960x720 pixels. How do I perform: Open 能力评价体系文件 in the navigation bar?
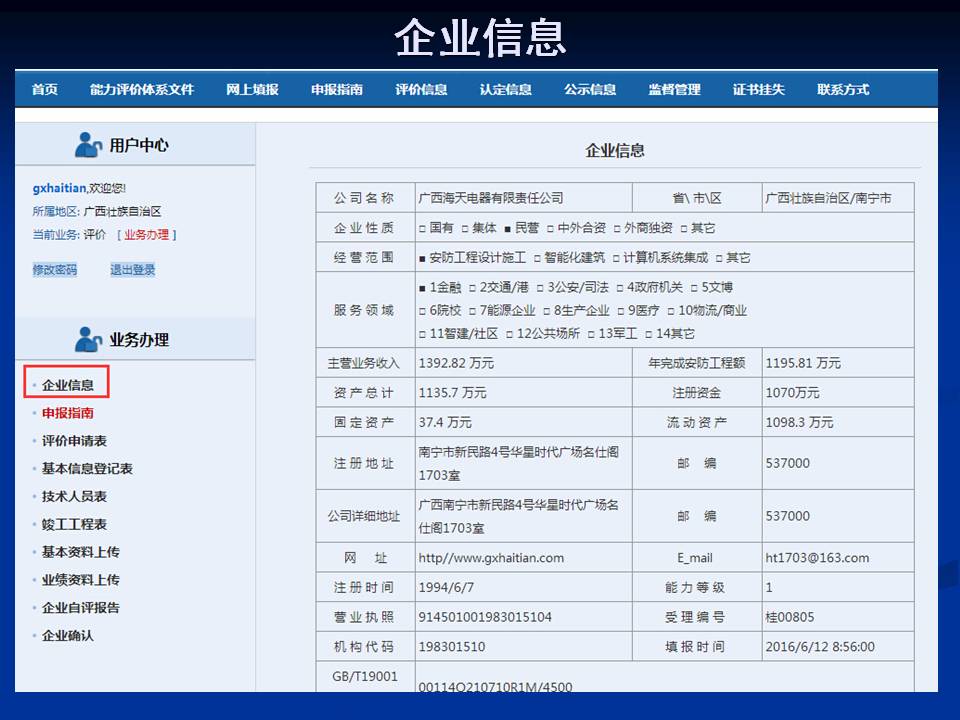(142, 89)
